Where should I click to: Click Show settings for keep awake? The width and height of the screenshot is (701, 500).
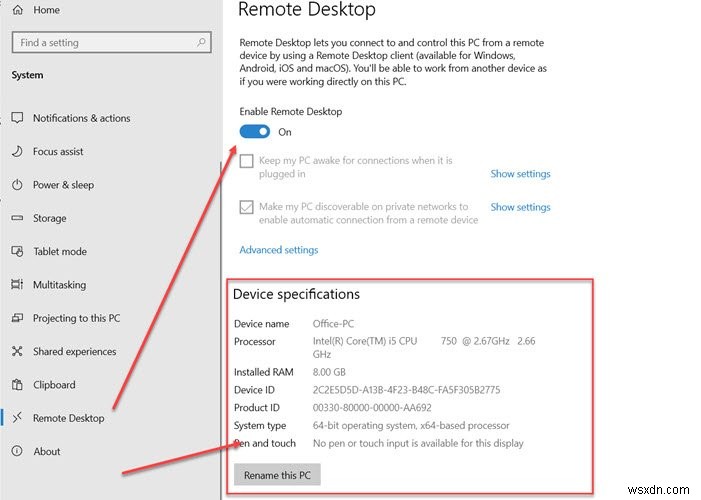coord(520,174)
